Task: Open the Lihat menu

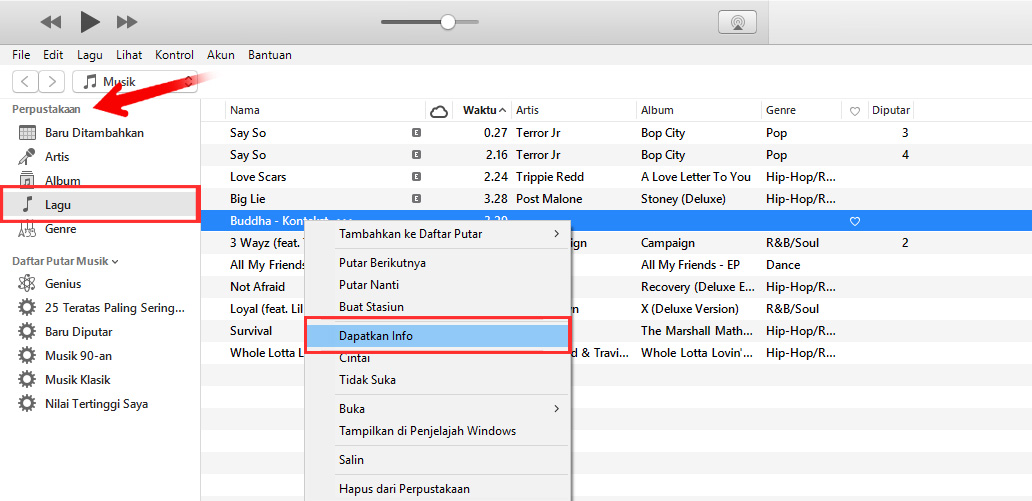Action: click(129, 55)
